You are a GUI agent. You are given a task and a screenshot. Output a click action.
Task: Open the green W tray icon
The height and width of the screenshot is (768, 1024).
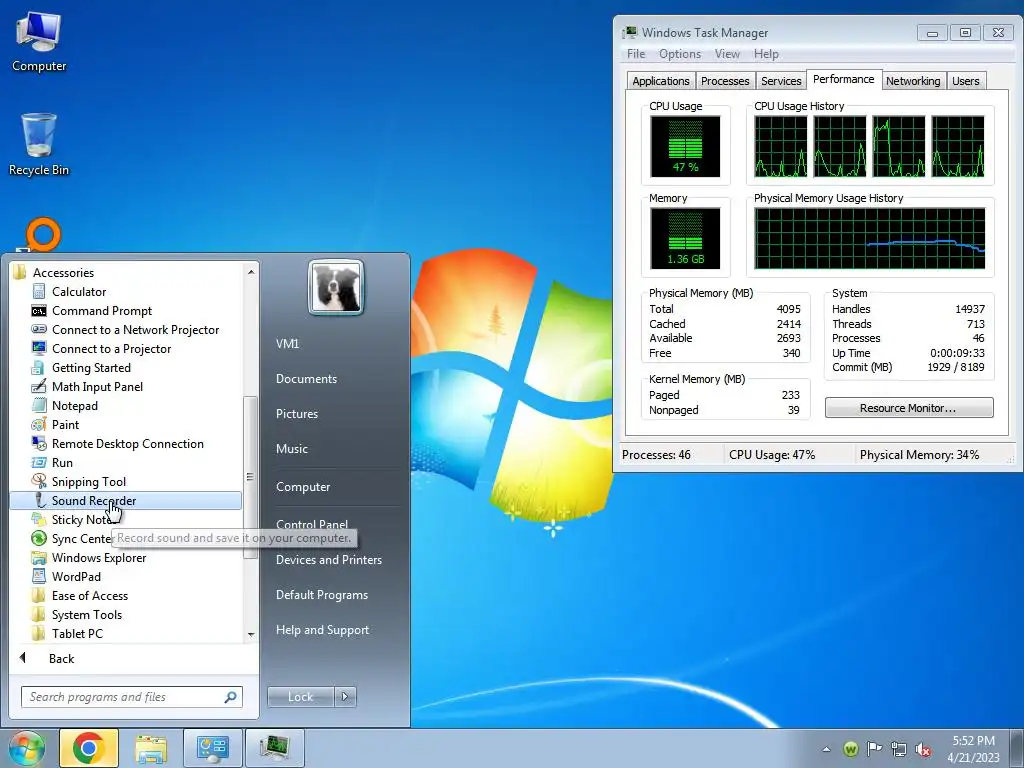850,749
